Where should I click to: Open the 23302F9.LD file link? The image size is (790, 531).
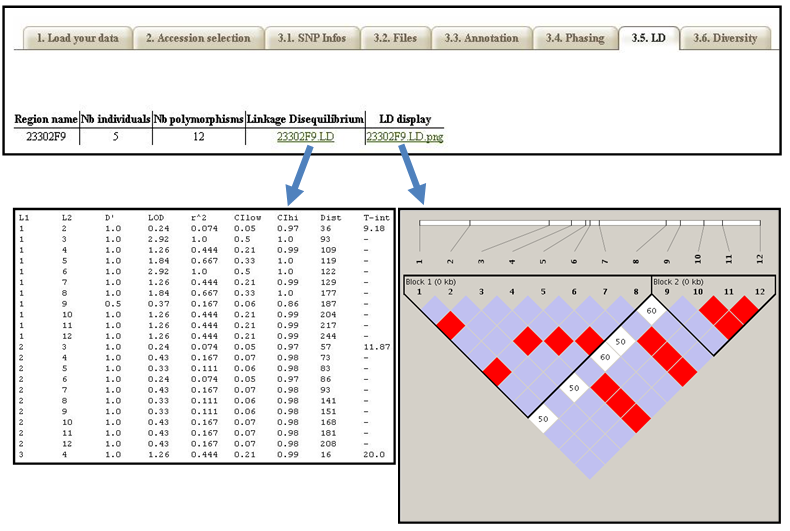point(305,137)
